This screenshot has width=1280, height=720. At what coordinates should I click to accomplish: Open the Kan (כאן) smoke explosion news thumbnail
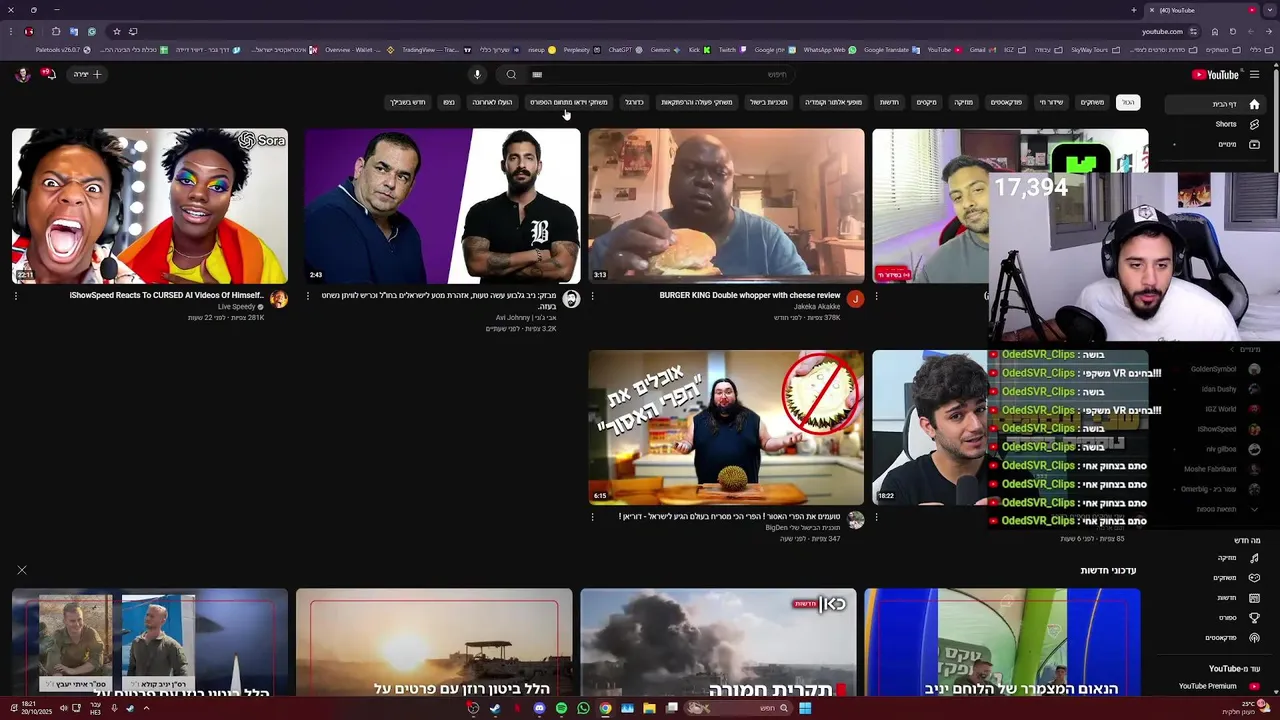pyautogui.click(x=718, y=642)
